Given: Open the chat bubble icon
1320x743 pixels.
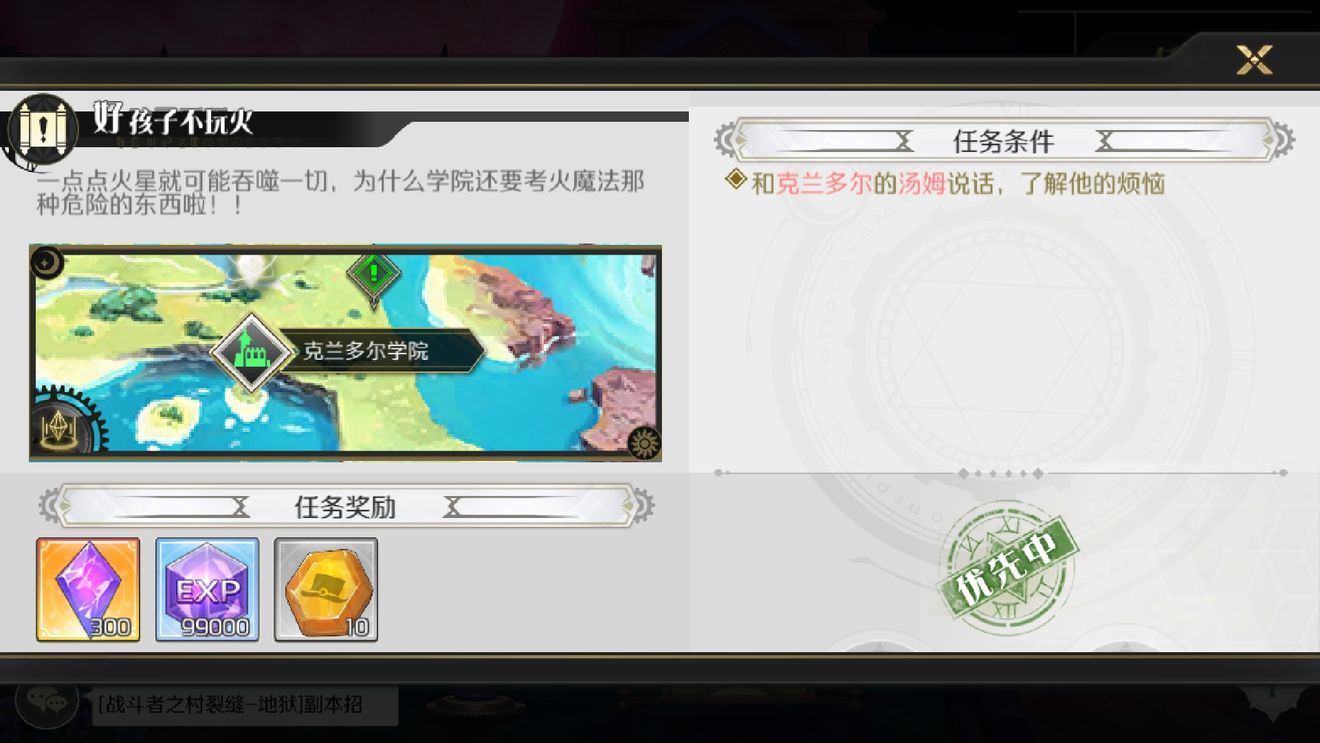Looking at the screenshot, I should click(x=47, y=702).
